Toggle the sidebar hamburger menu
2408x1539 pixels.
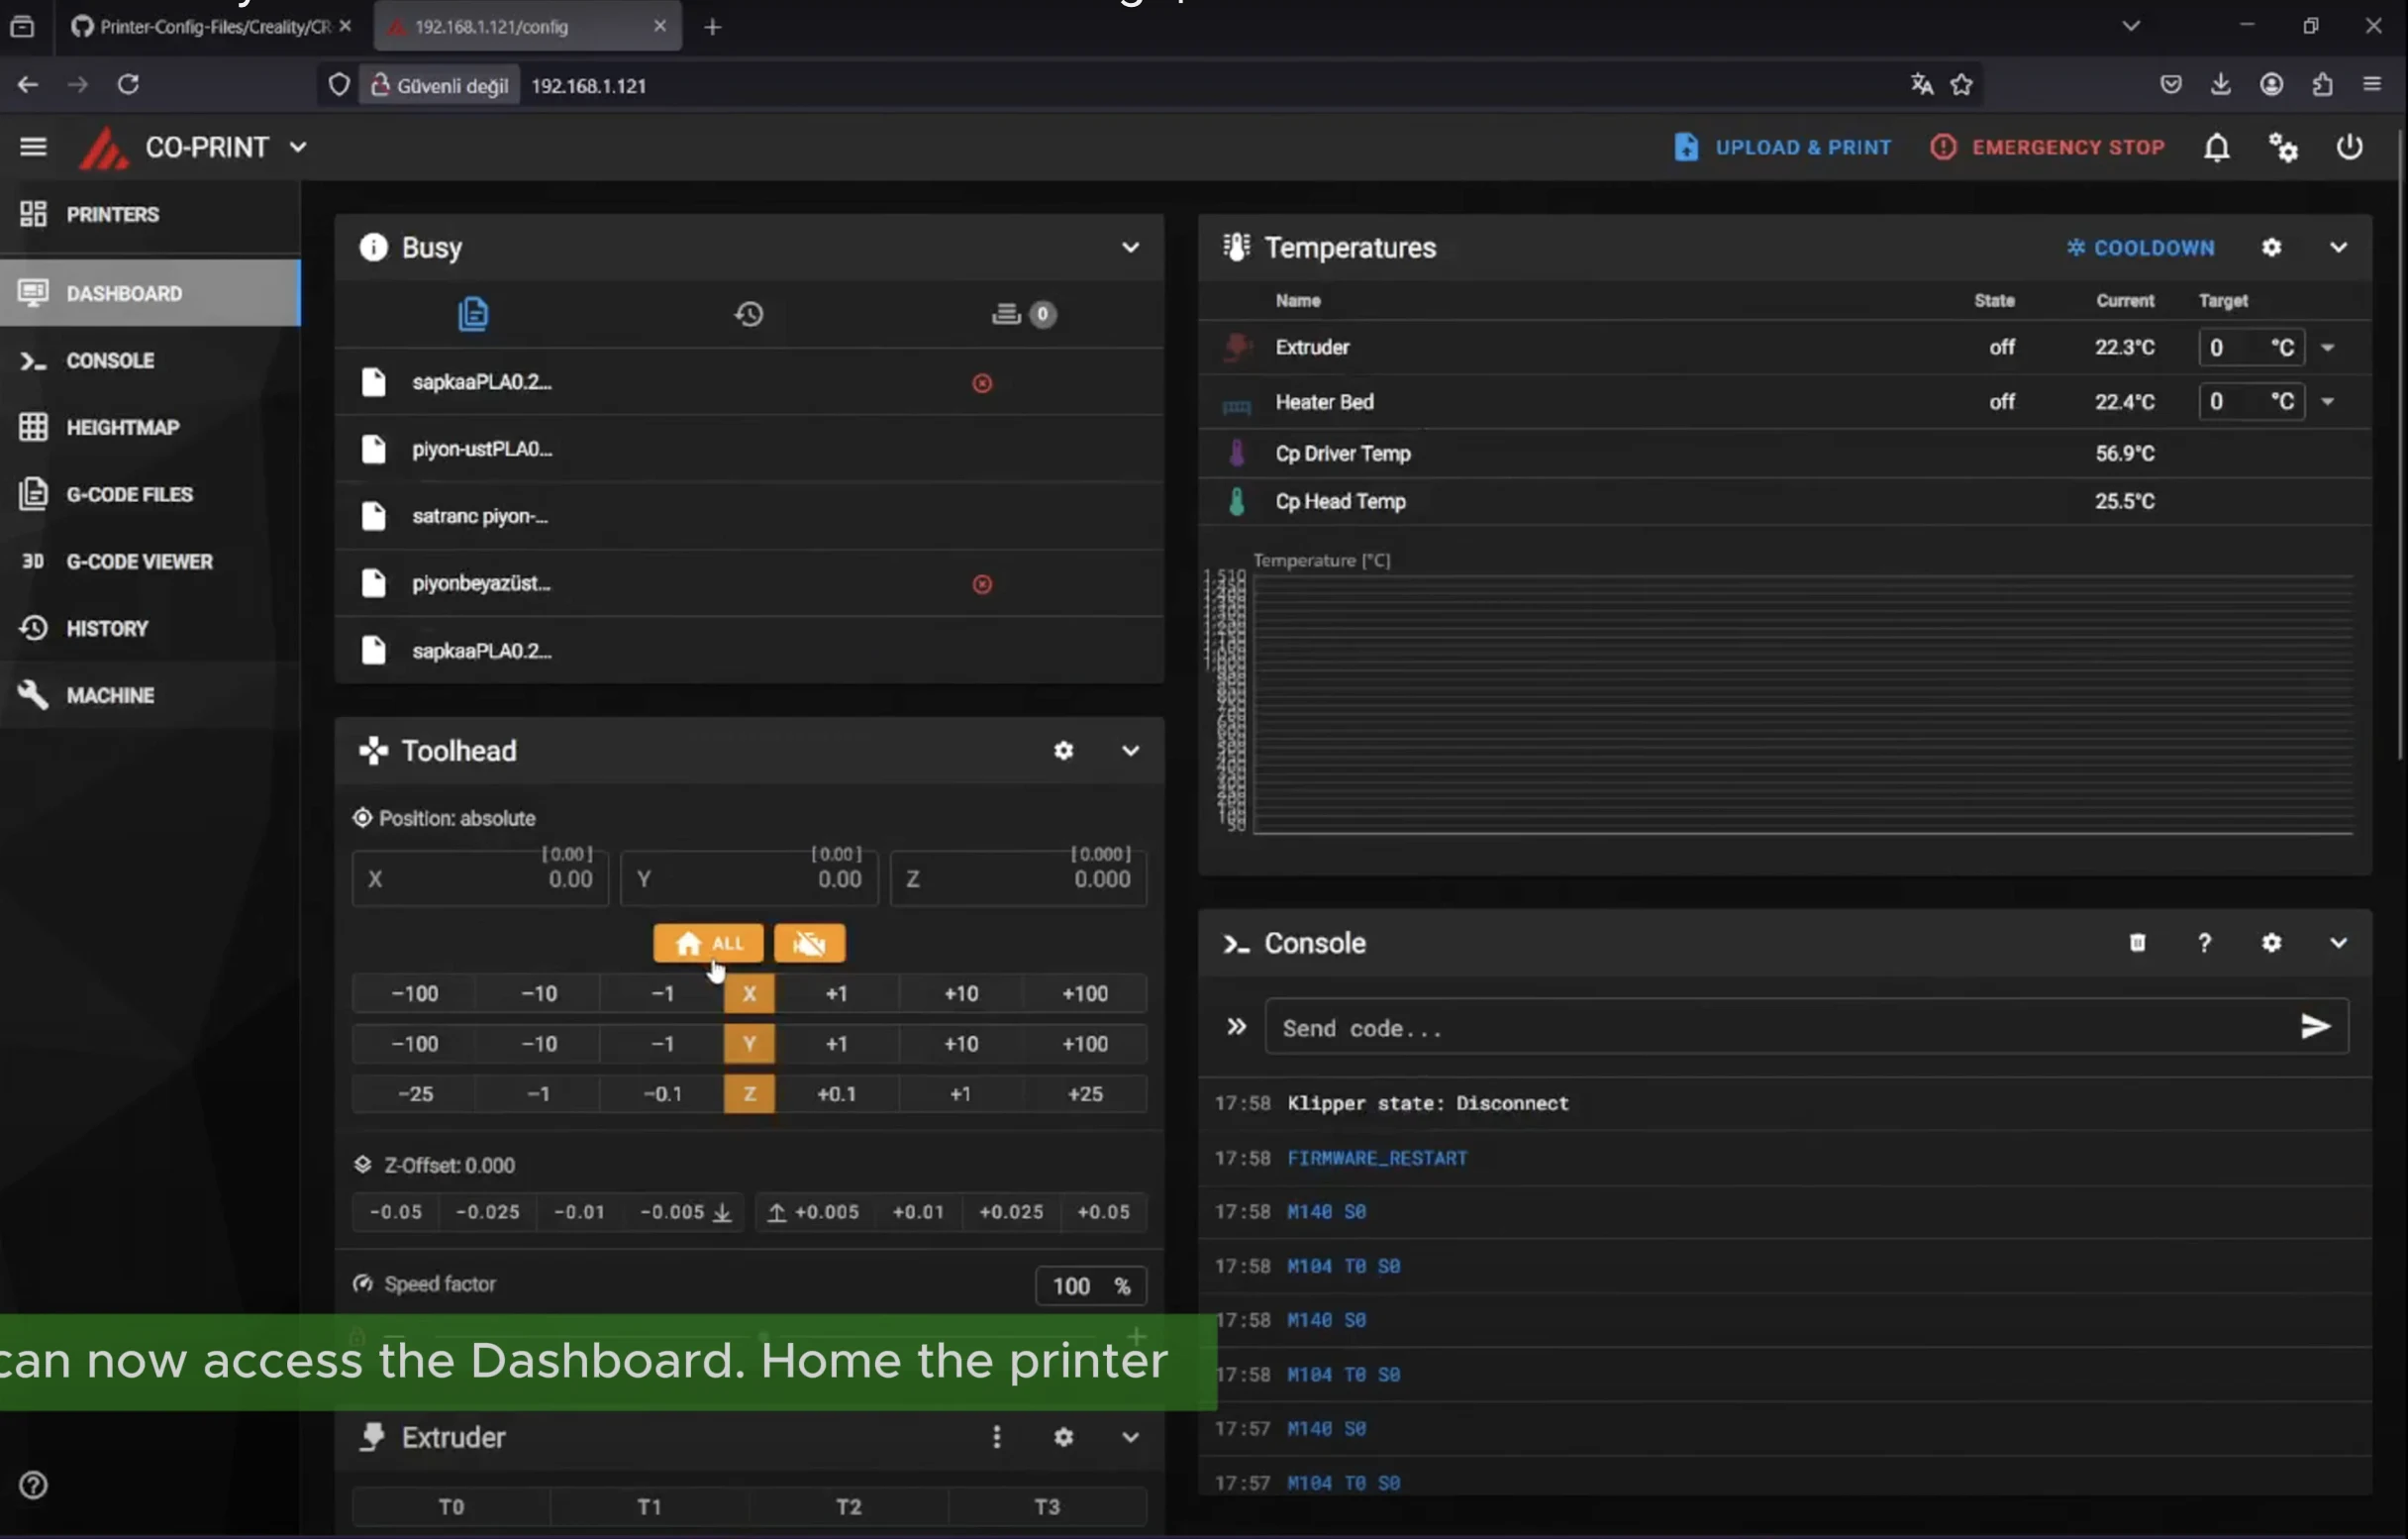pyautogui.click(x=33, y=148)
